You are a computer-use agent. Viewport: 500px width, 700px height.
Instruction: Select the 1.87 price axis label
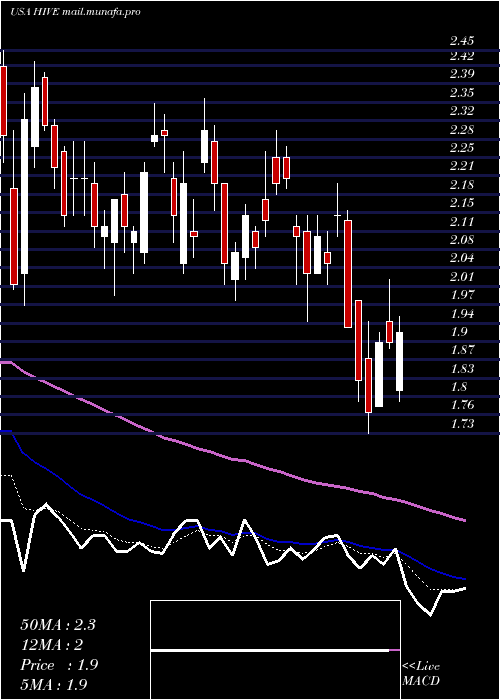[x=462, y=350]
